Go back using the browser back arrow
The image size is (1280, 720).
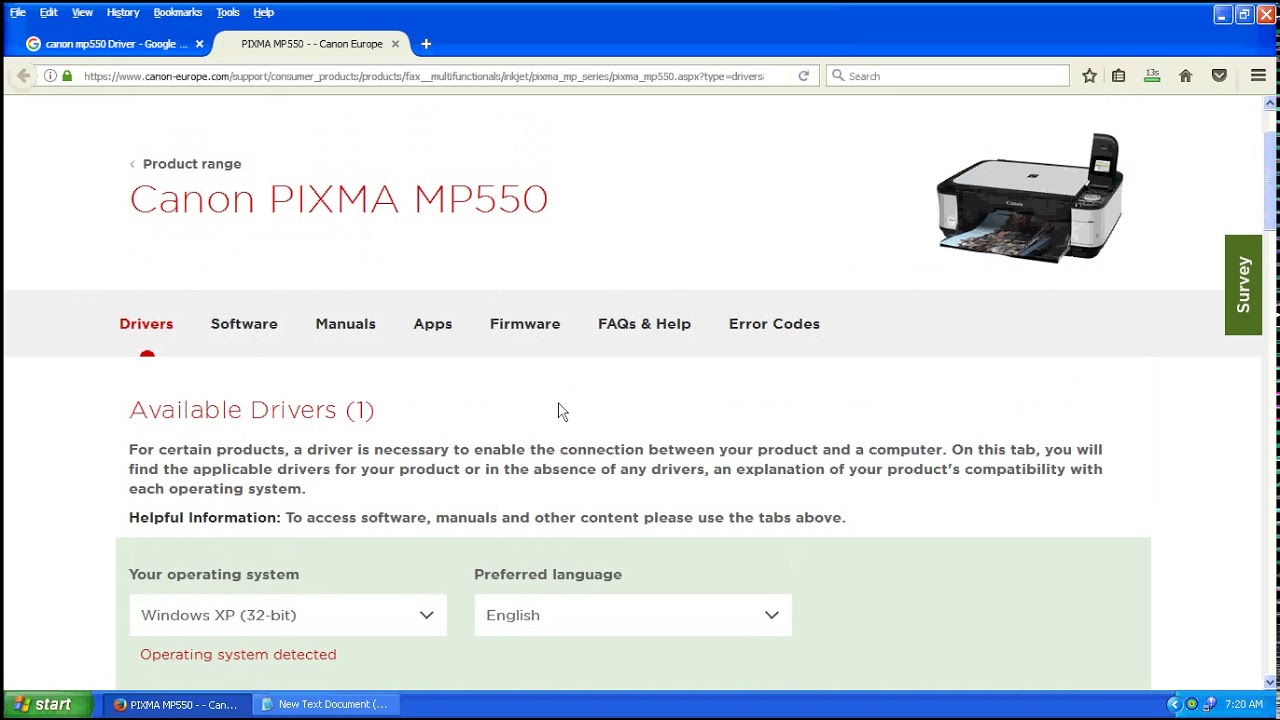click(x=22, y=76)
